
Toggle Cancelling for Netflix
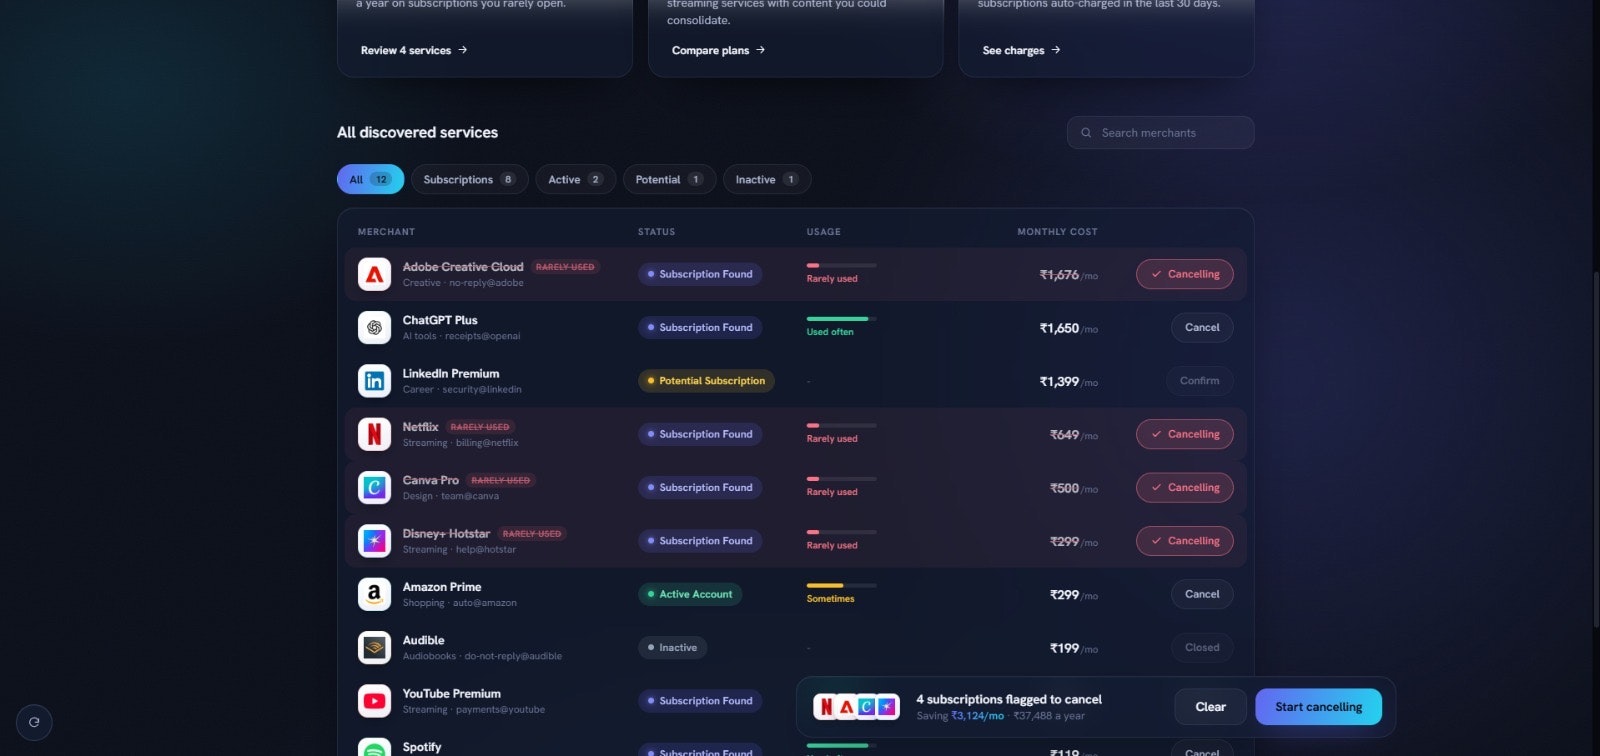[x=1184, y=434]
